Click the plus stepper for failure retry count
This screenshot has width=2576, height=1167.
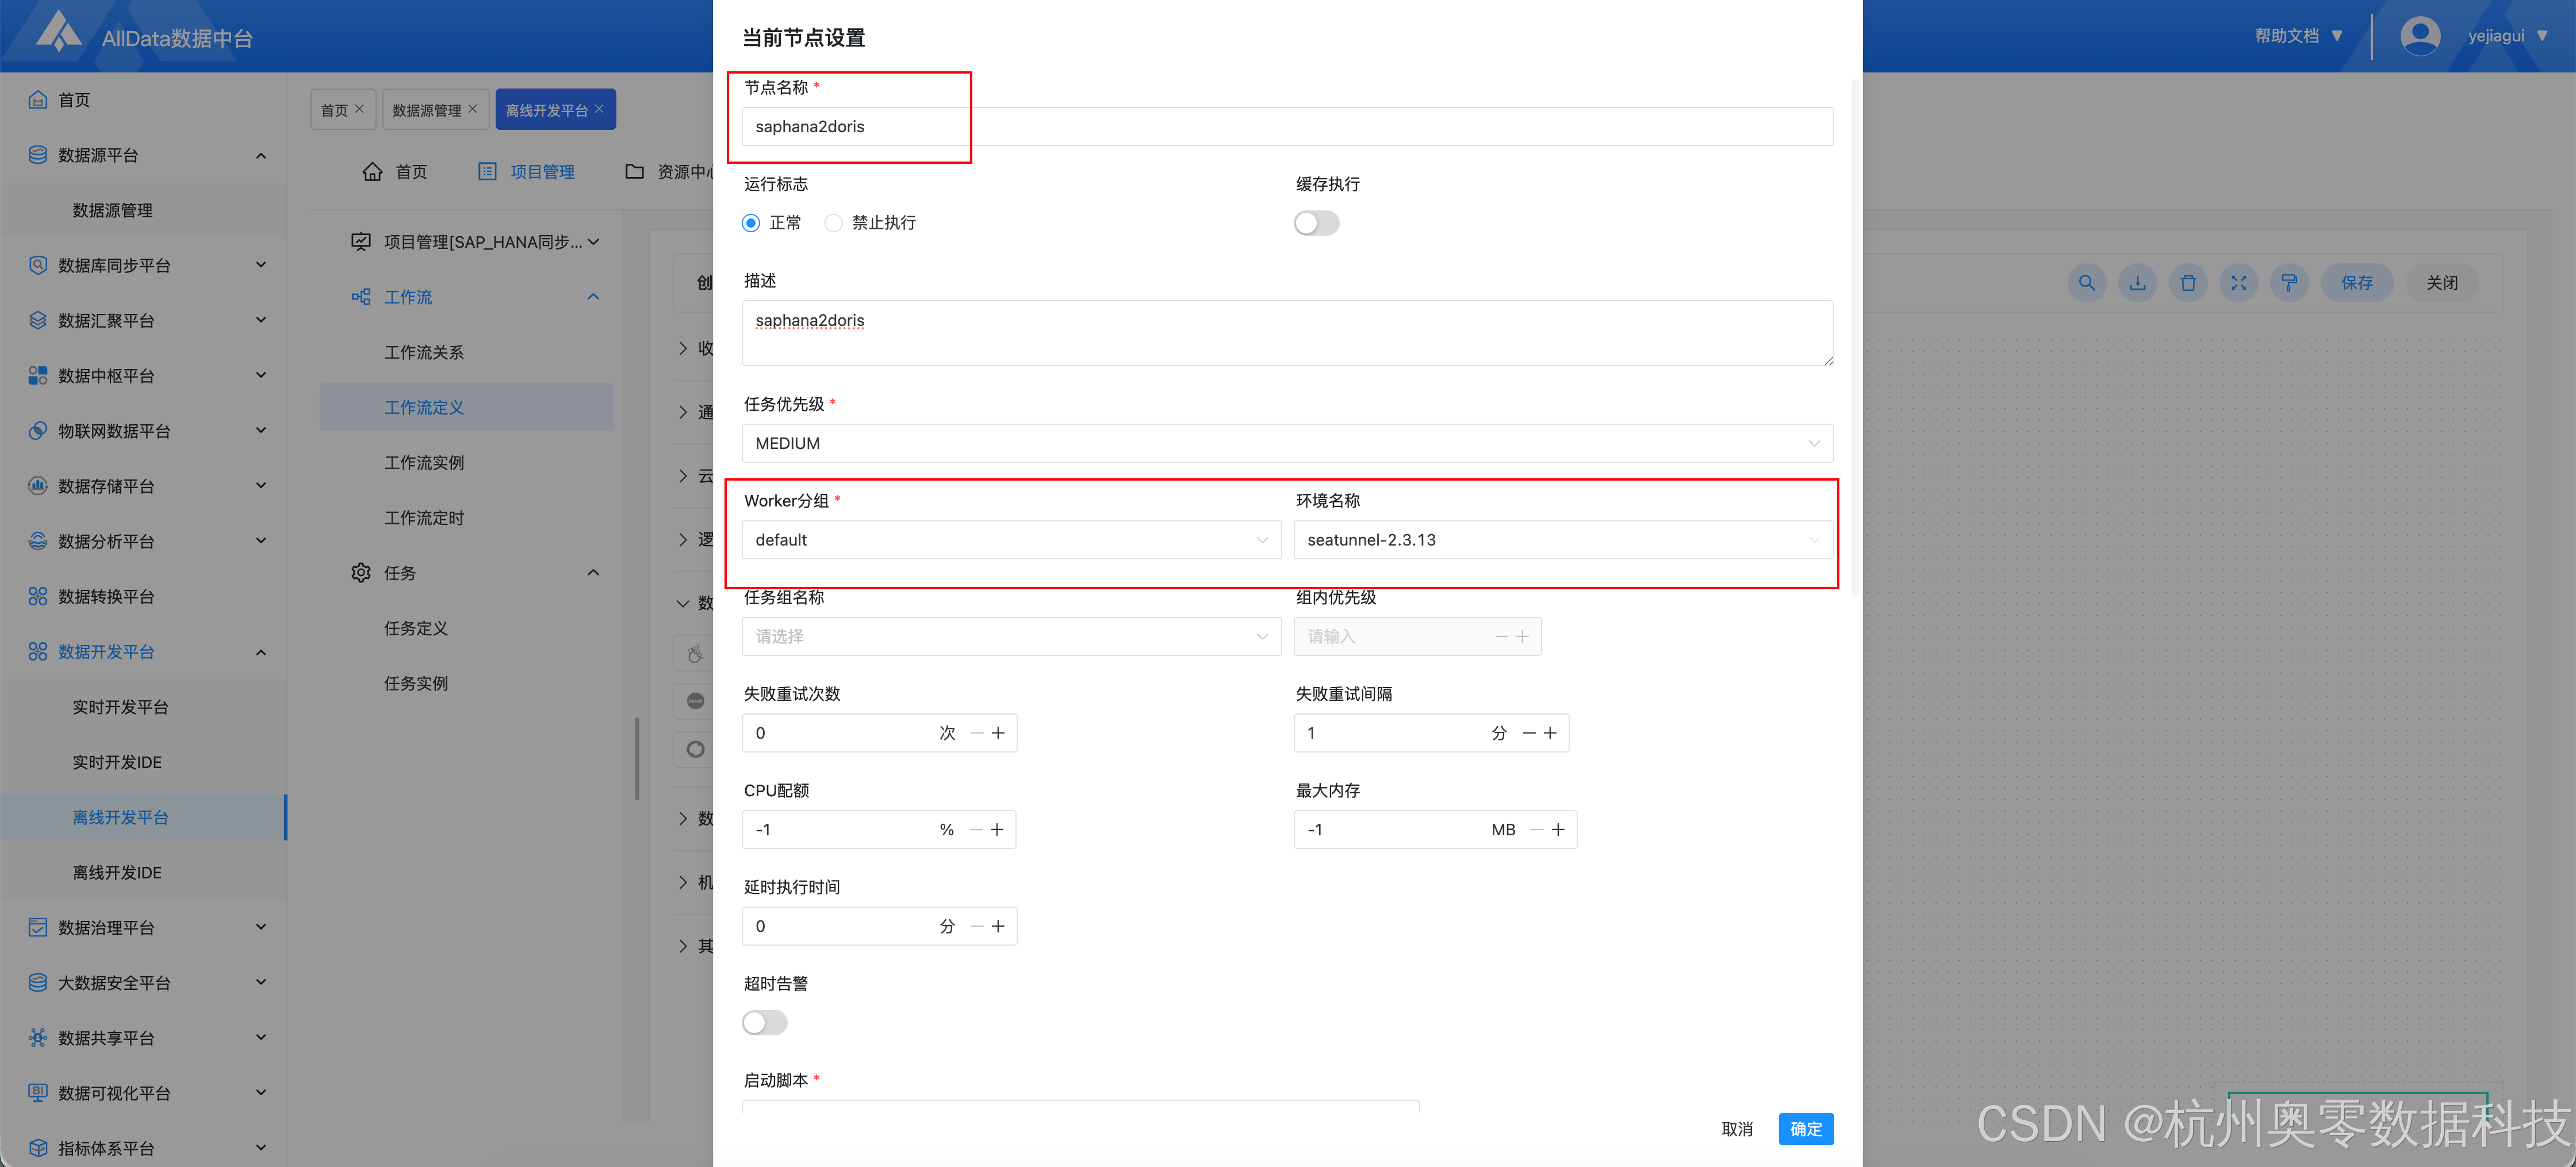(998, 733)
